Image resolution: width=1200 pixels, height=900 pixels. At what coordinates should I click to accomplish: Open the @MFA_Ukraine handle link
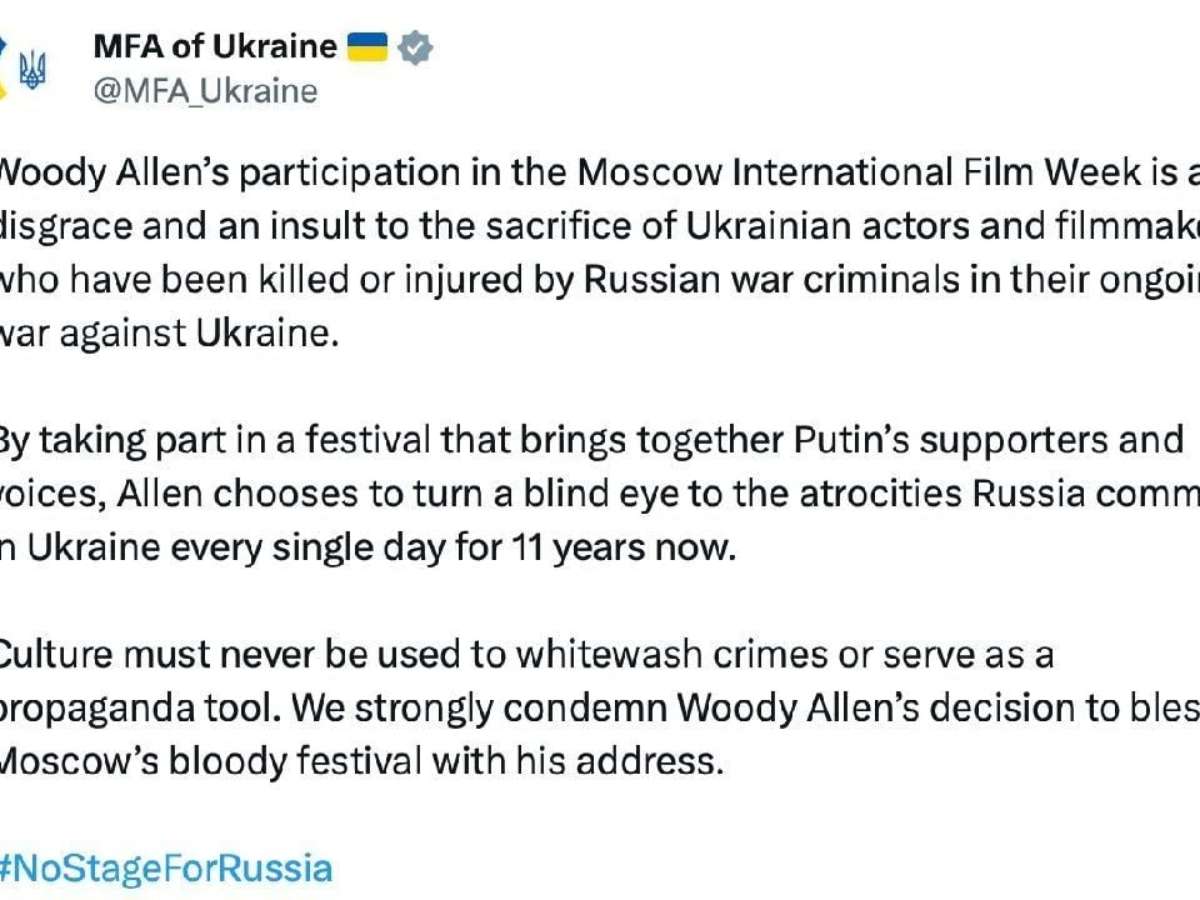click(x=205, y=91)
